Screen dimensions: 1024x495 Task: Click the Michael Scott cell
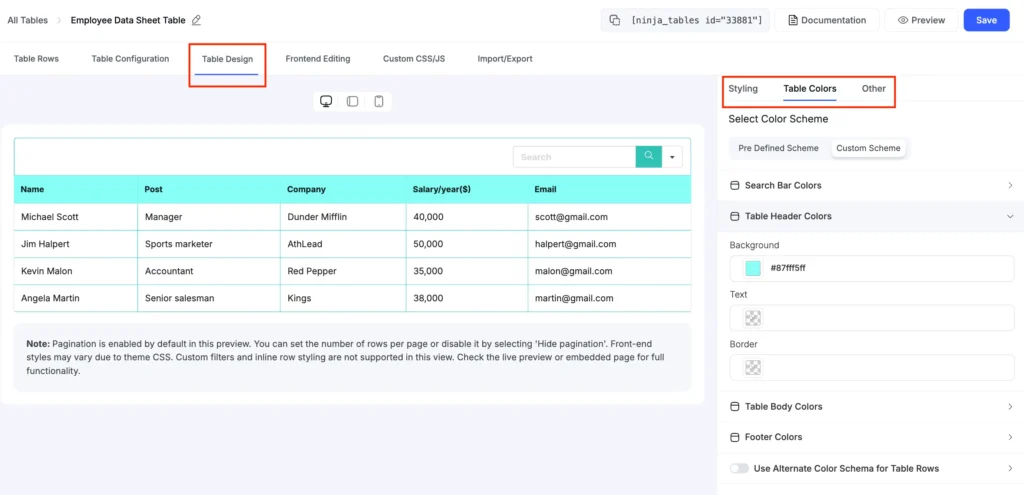76,217
